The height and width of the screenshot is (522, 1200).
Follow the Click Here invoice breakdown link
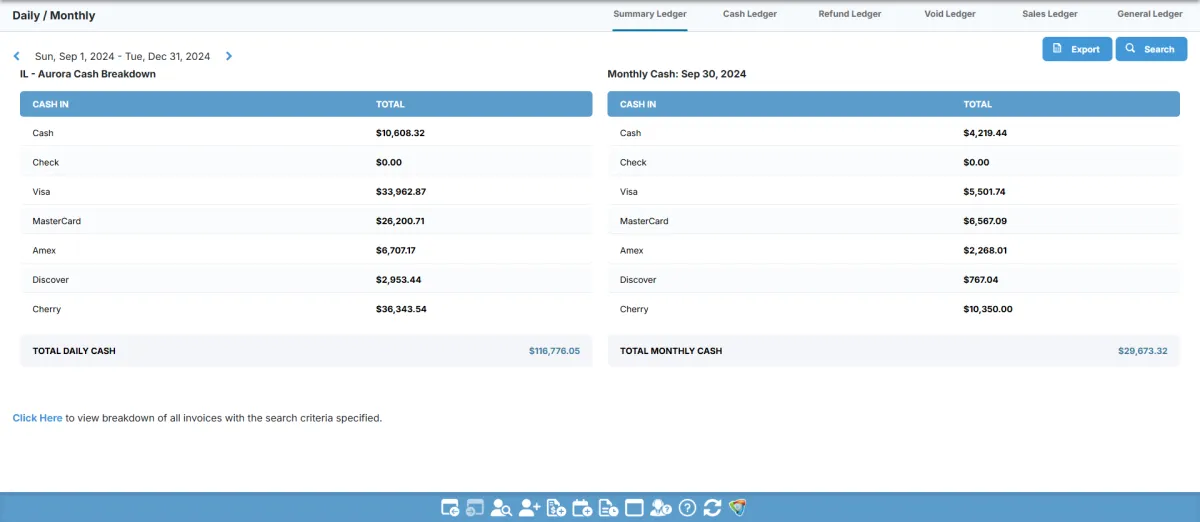[x=37, y=418]
